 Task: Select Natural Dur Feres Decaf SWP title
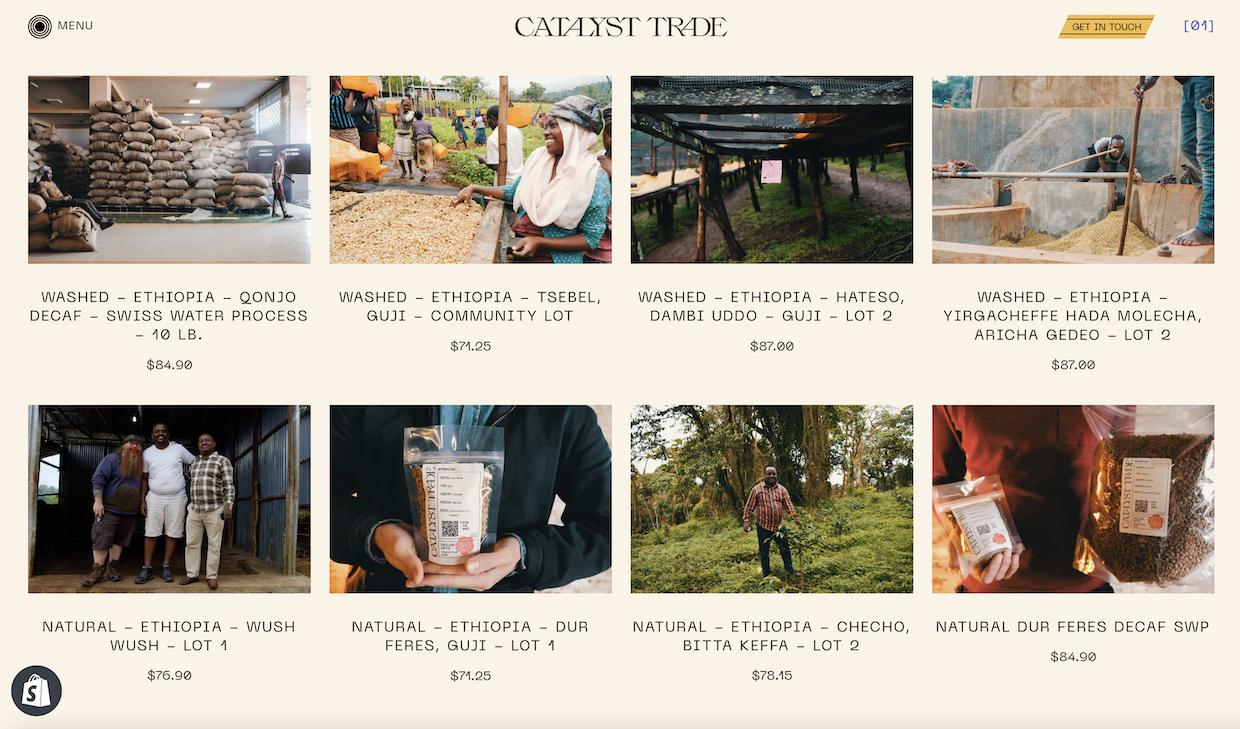[1073, 627]
